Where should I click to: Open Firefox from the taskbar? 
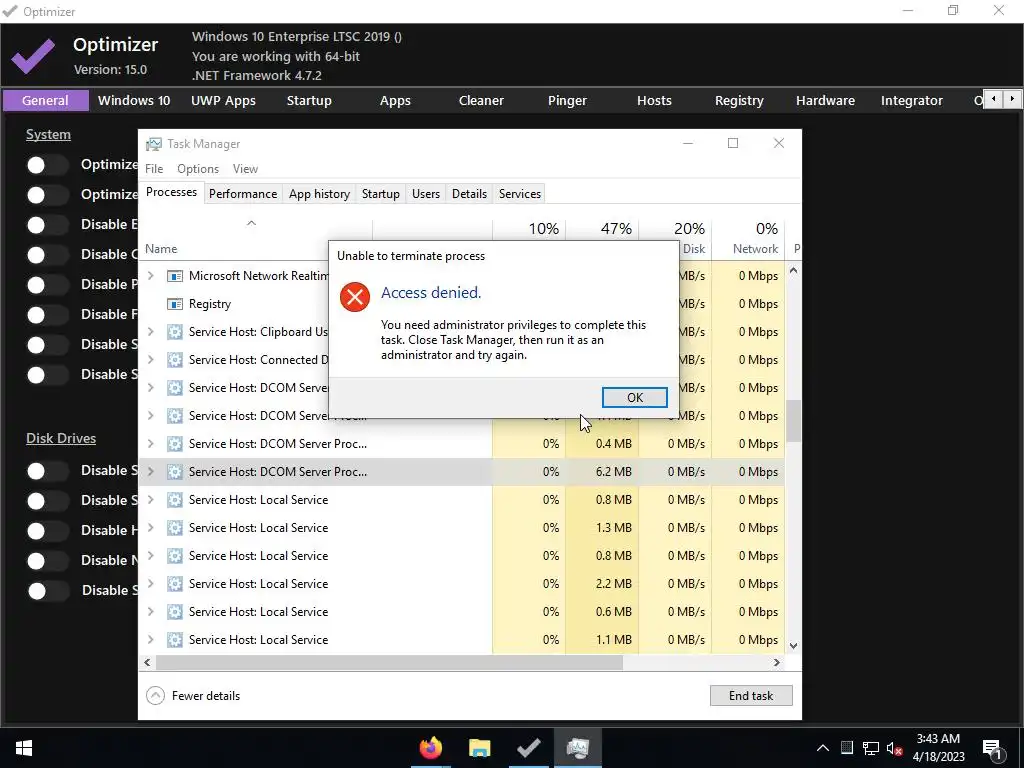point(430,748)
